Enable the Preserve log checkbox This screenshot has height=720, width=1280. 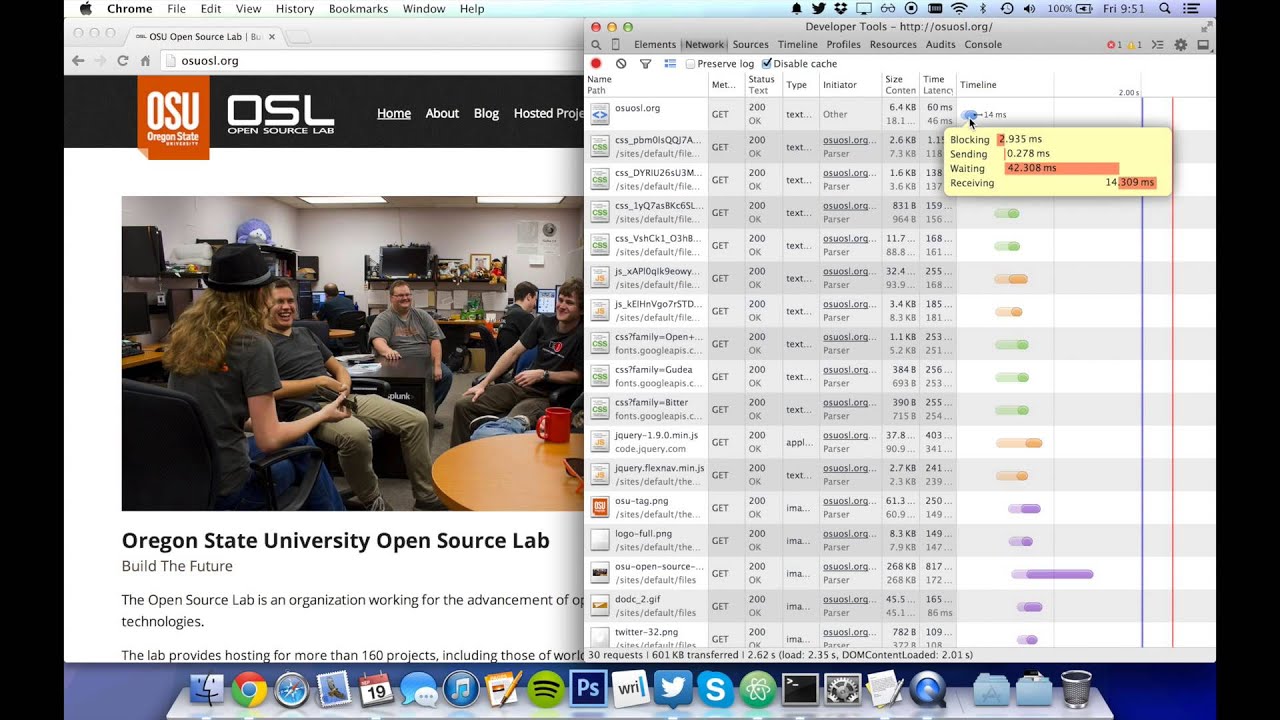[x=690, y=64]
